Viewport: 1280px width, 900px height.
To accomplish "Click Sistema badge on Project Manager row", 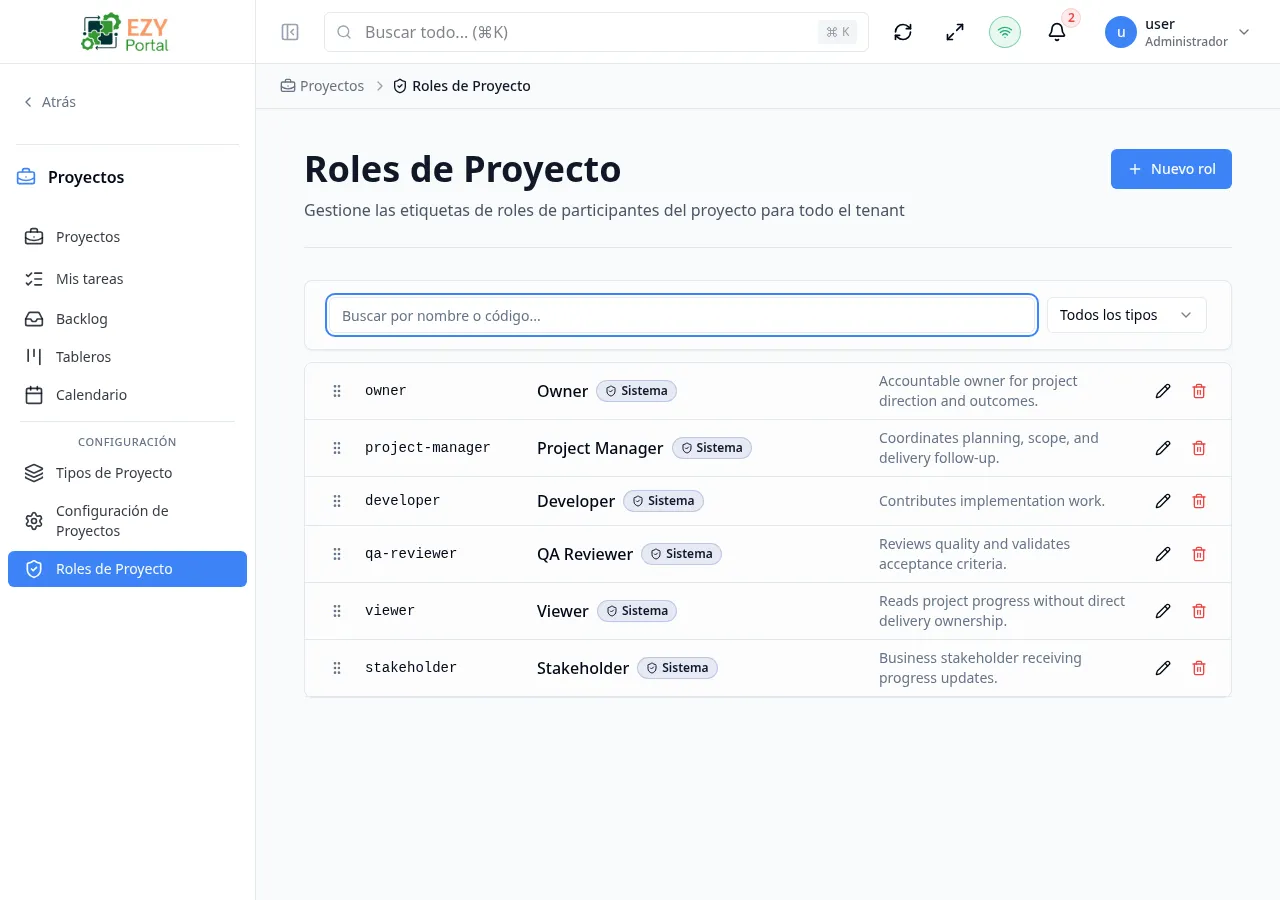I will 712,448.
